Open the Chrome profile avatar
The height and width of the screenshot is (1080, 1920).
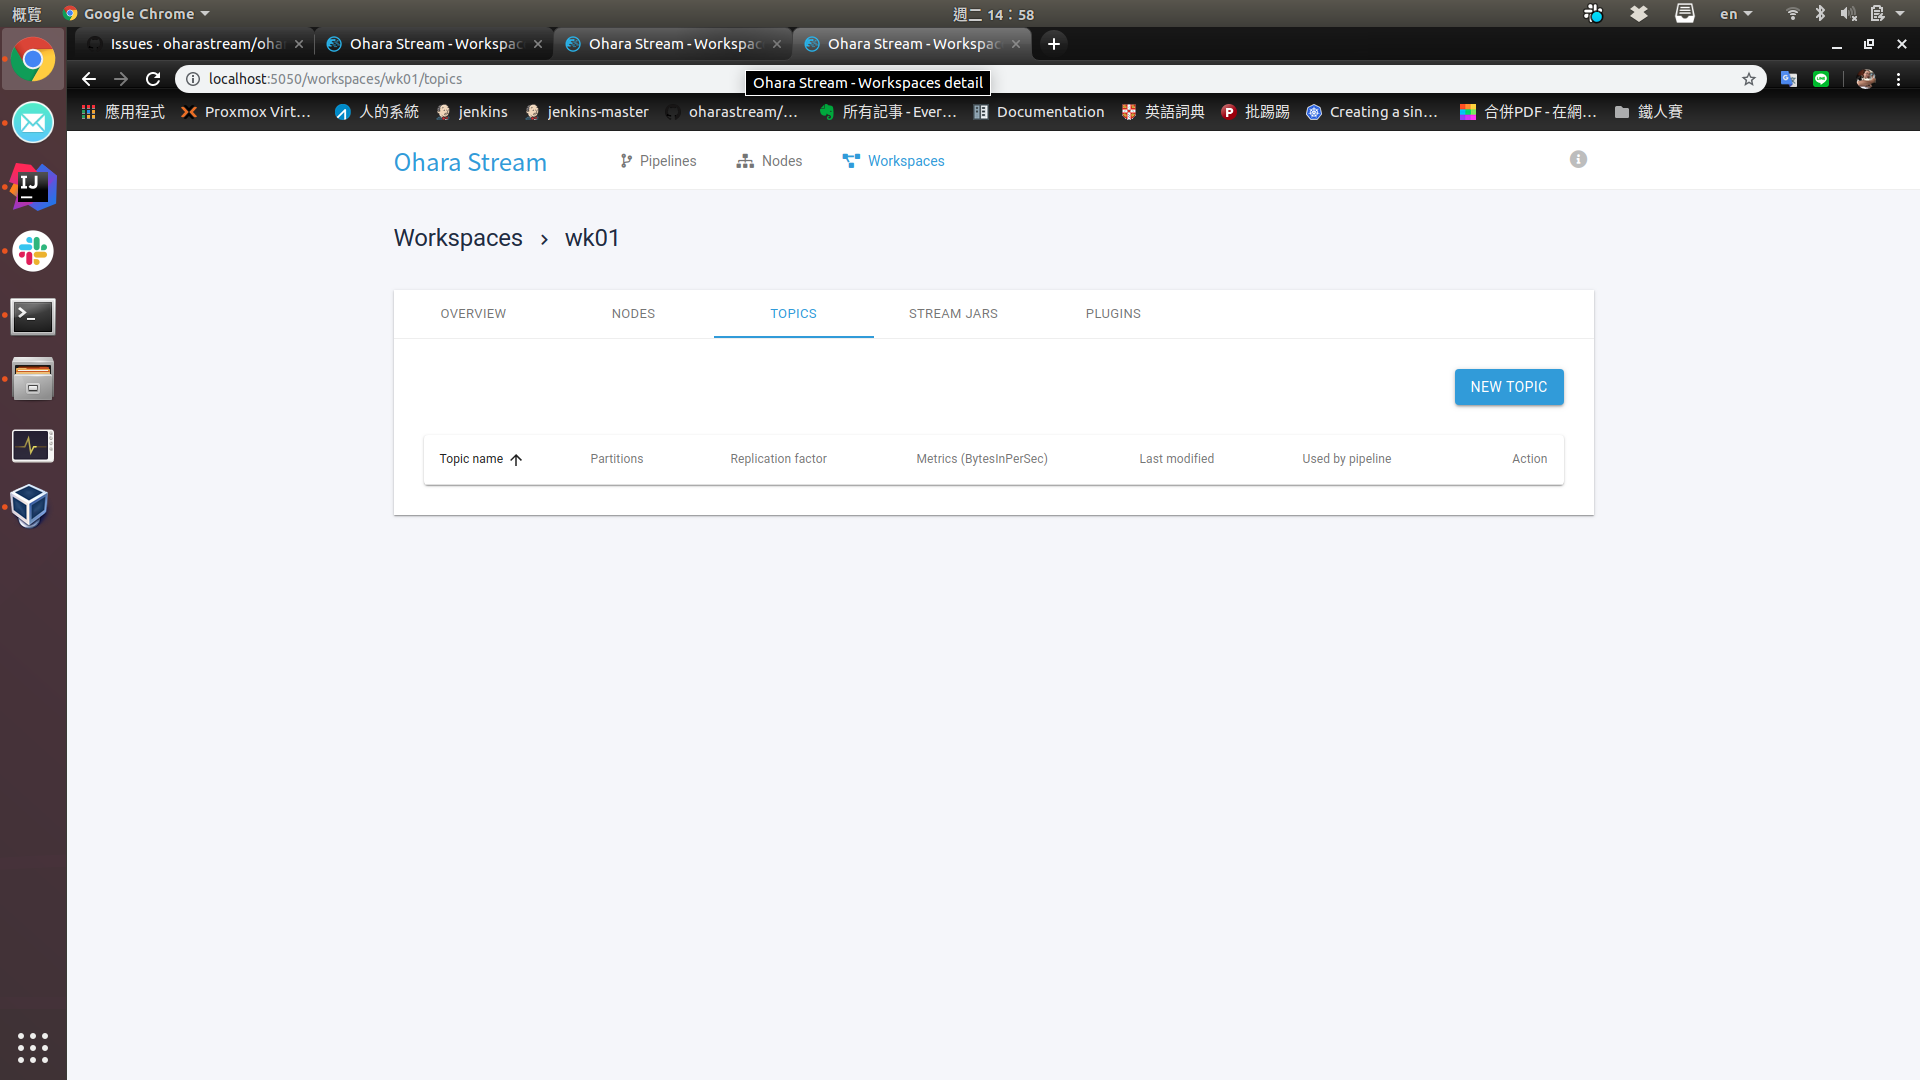coord(1866,79)
